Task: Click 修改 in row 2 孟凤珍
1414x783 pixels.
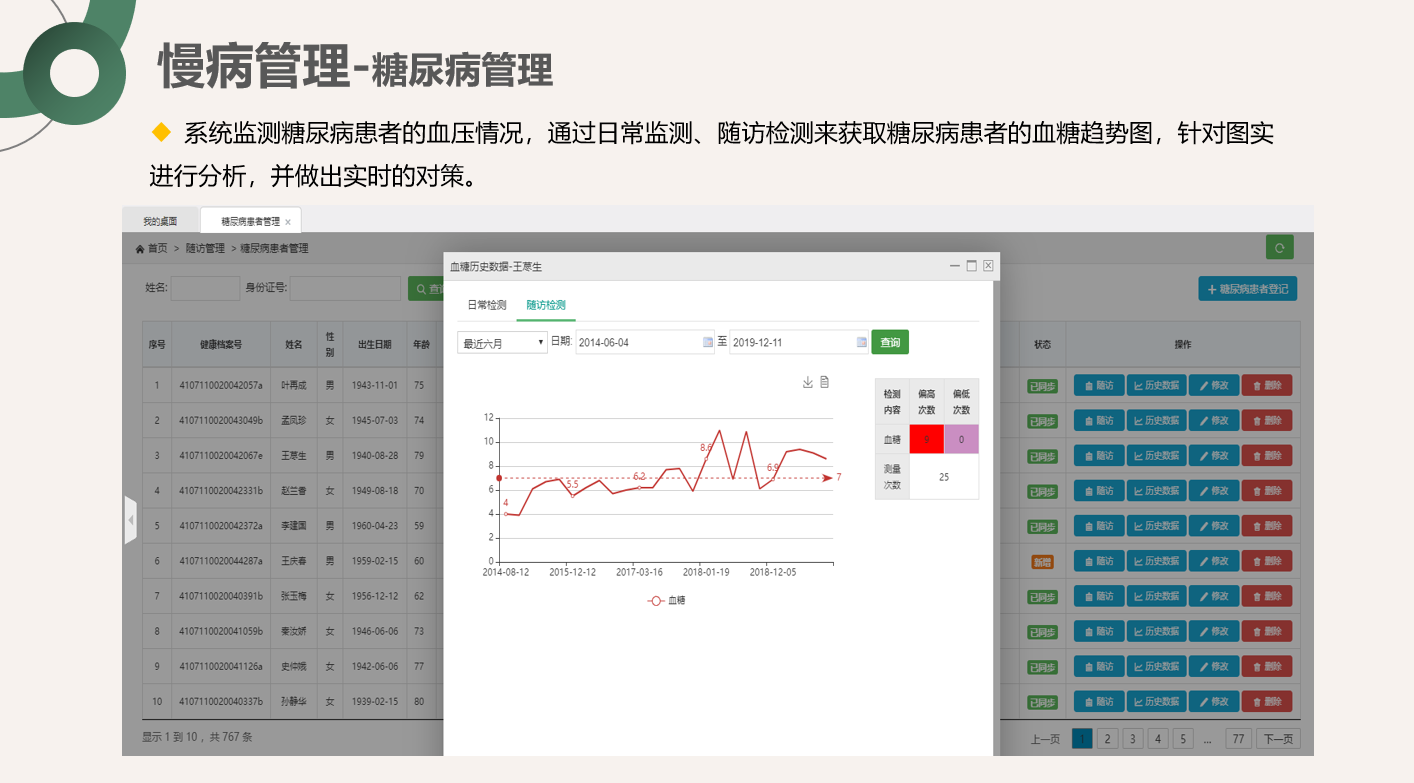Action: (1214, 420)
